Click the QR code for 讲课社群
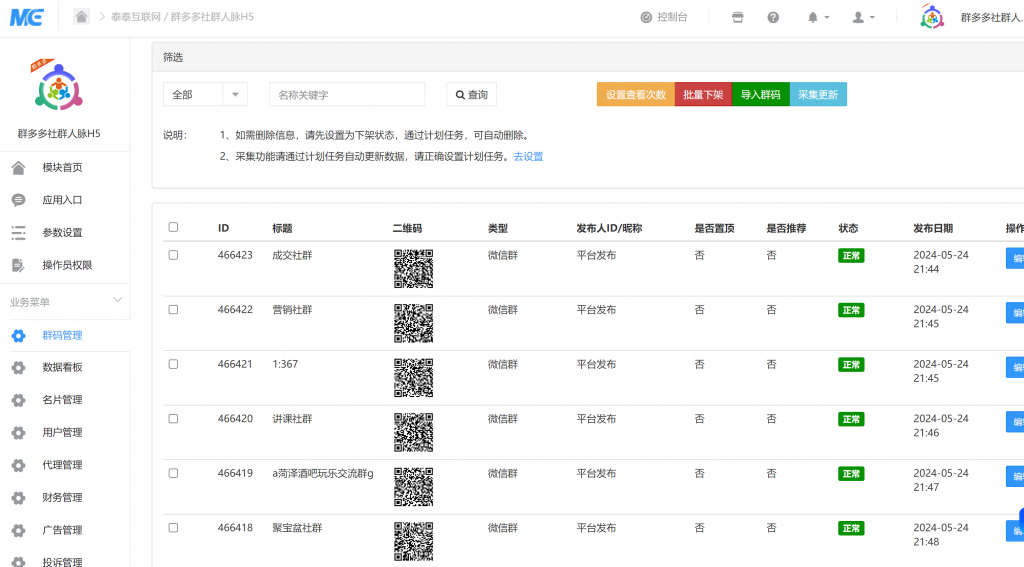This screenshot has height=567, width=1024. [413, 432]
